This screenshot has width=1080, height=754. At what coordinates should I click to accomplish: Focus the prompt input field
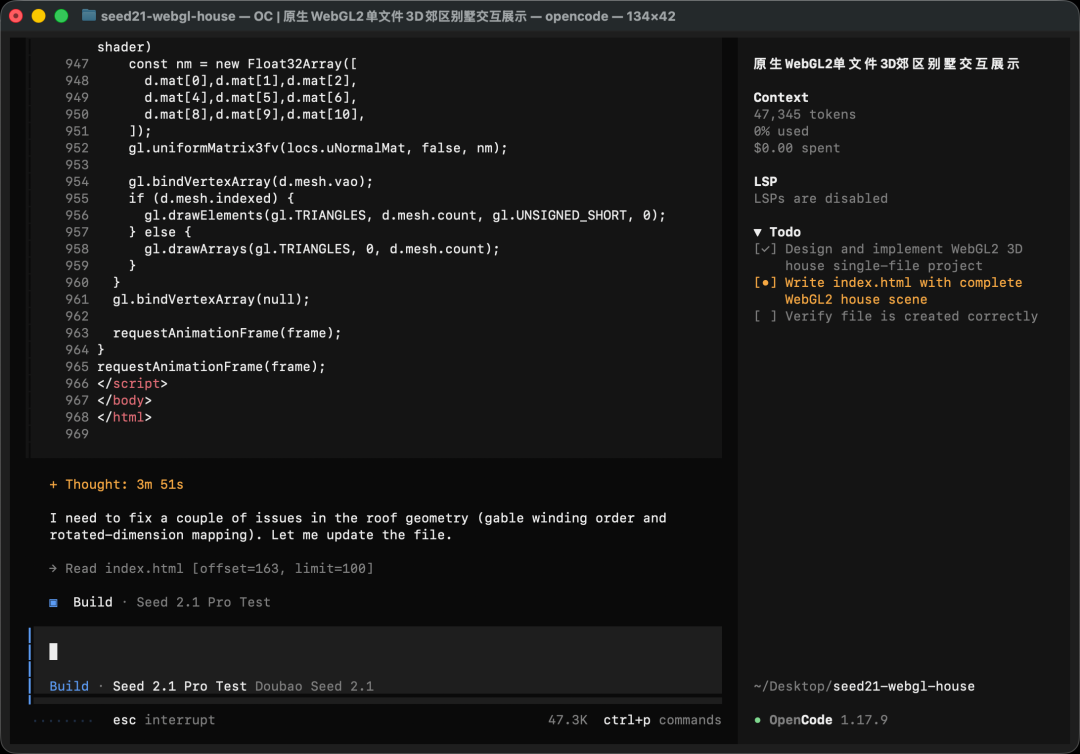[x=377, y=651]
